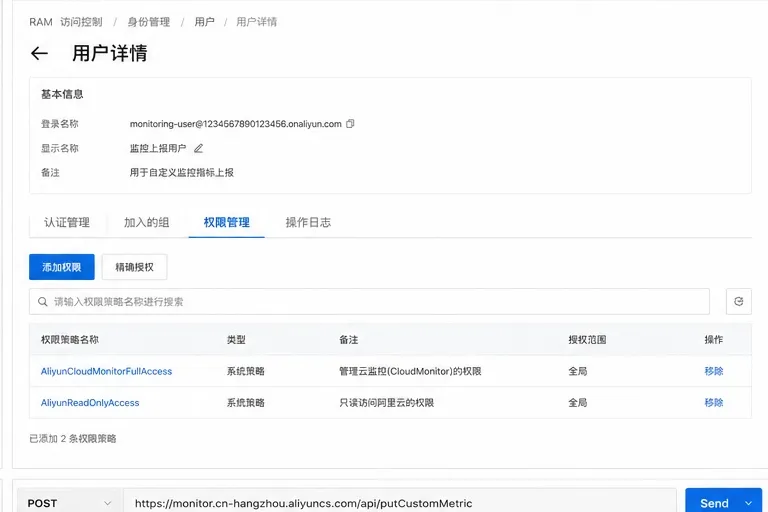
Task: Remove the AliyunCloudMonitorFullAccess policy
Action: coord(714,371)
